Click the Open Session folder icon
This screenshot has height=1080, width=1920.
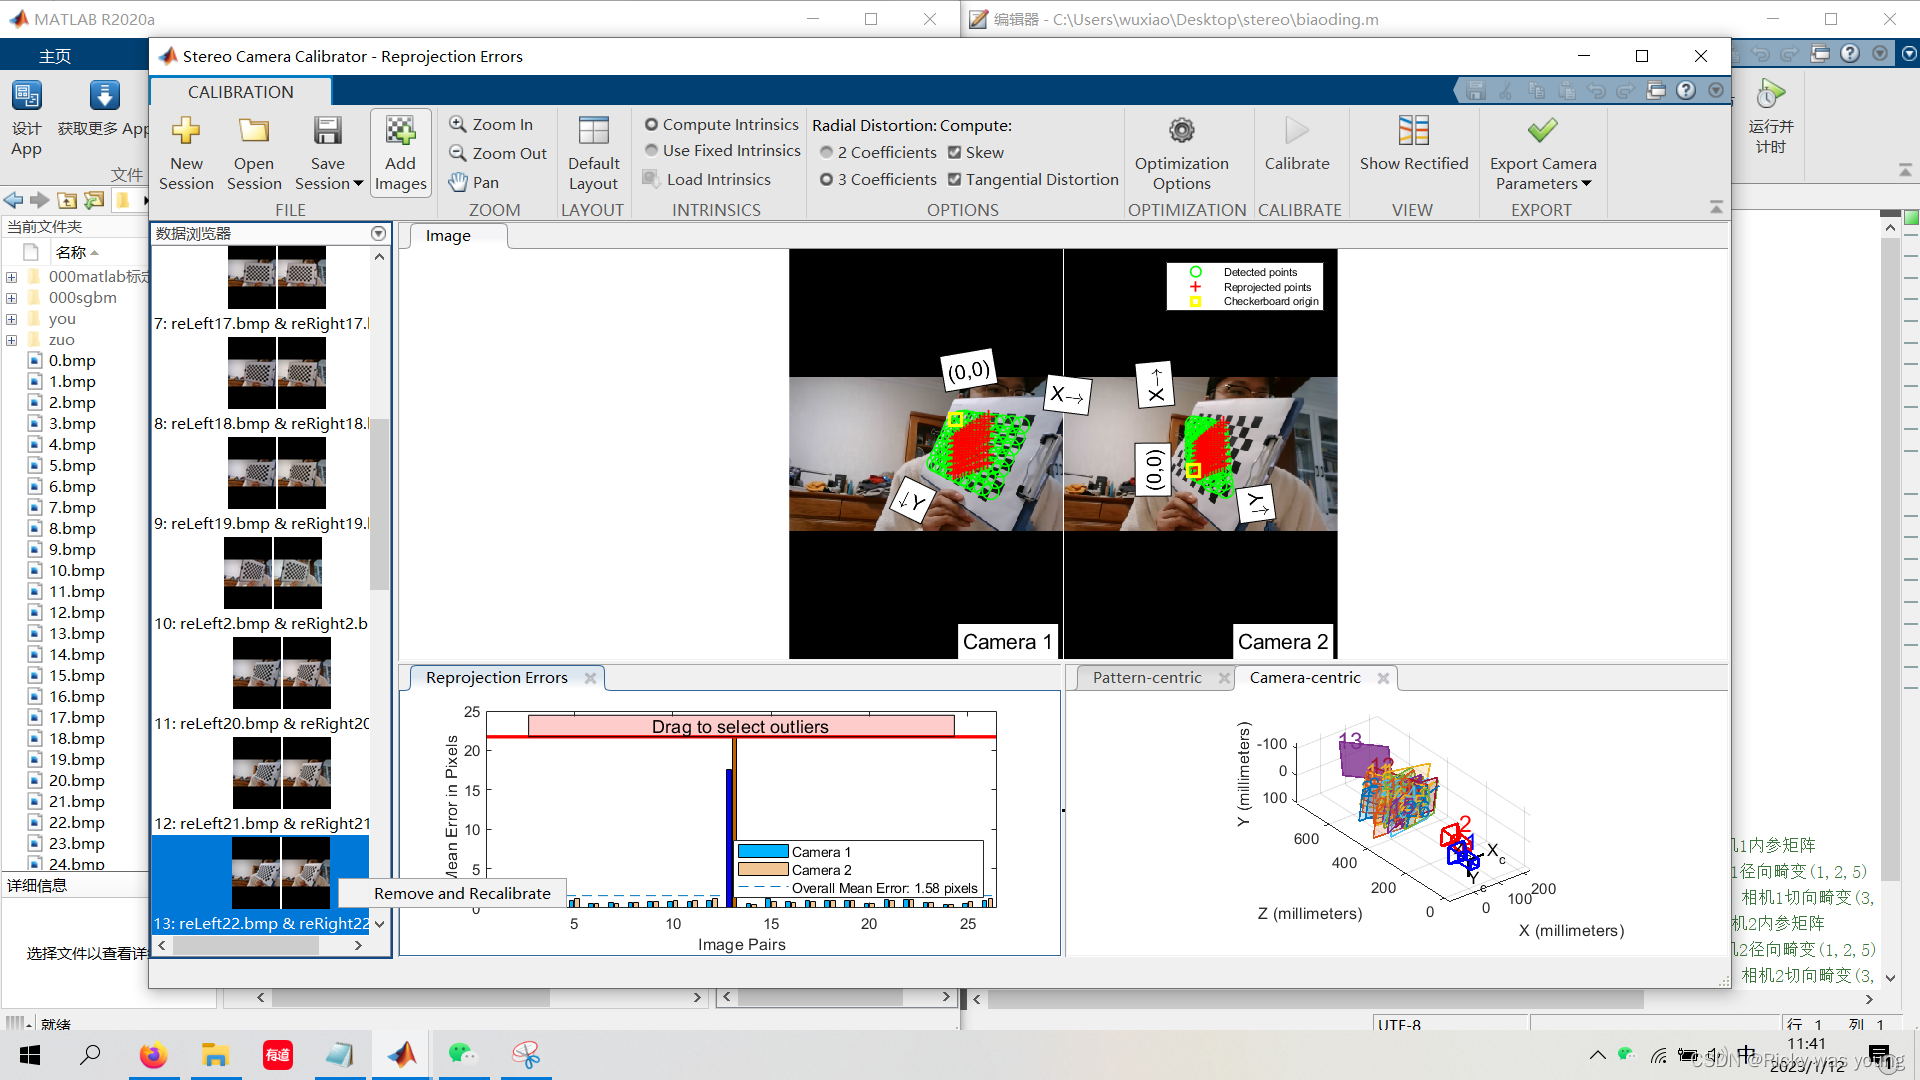click(254, 132)
